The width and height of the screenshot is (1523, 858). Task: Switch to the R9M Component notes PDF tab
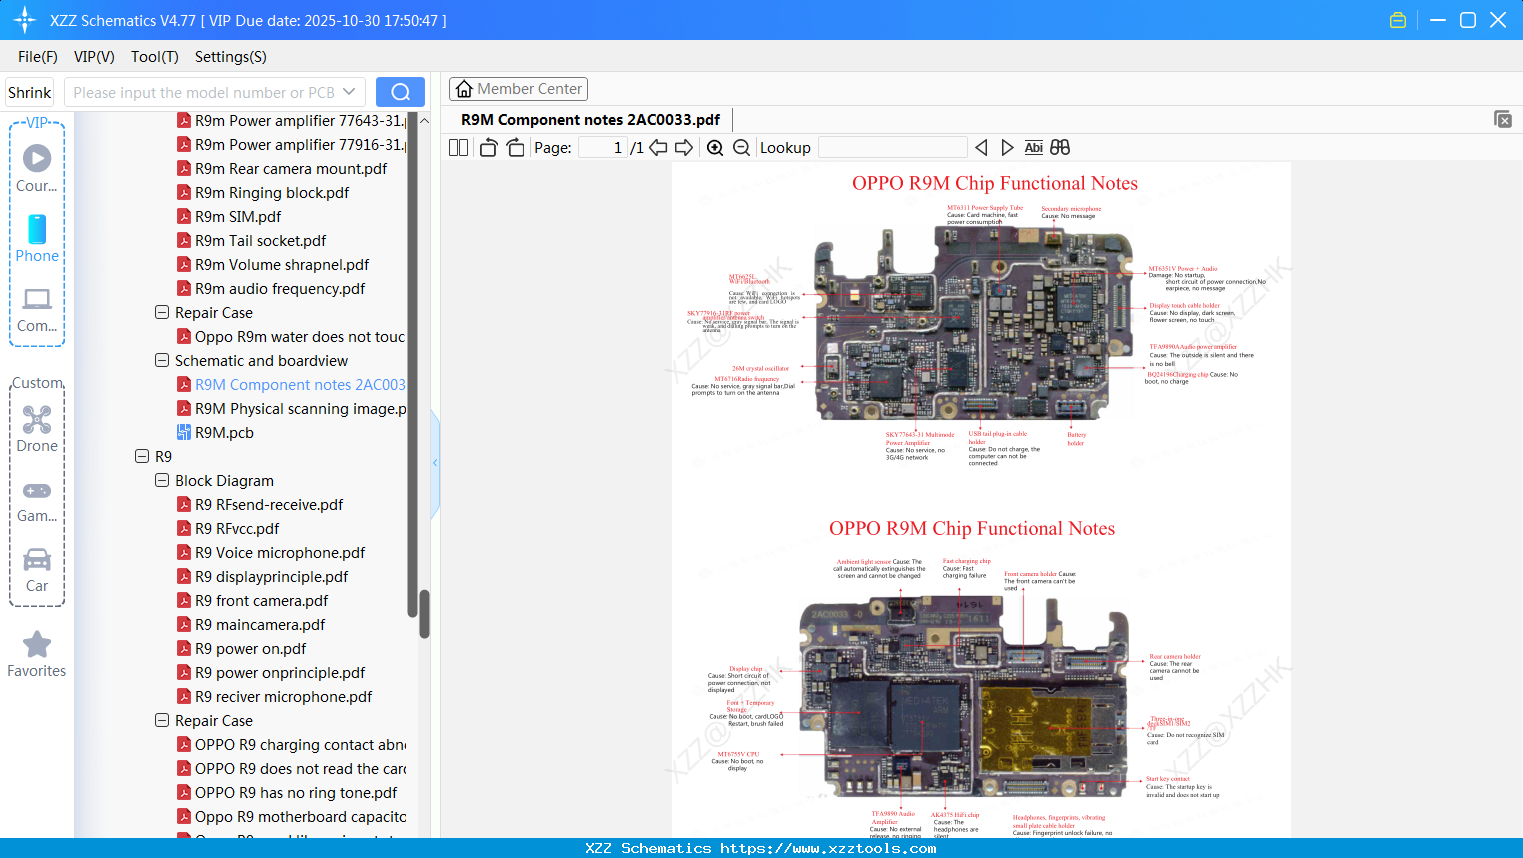pyautogui.click(x=588, y=119)
